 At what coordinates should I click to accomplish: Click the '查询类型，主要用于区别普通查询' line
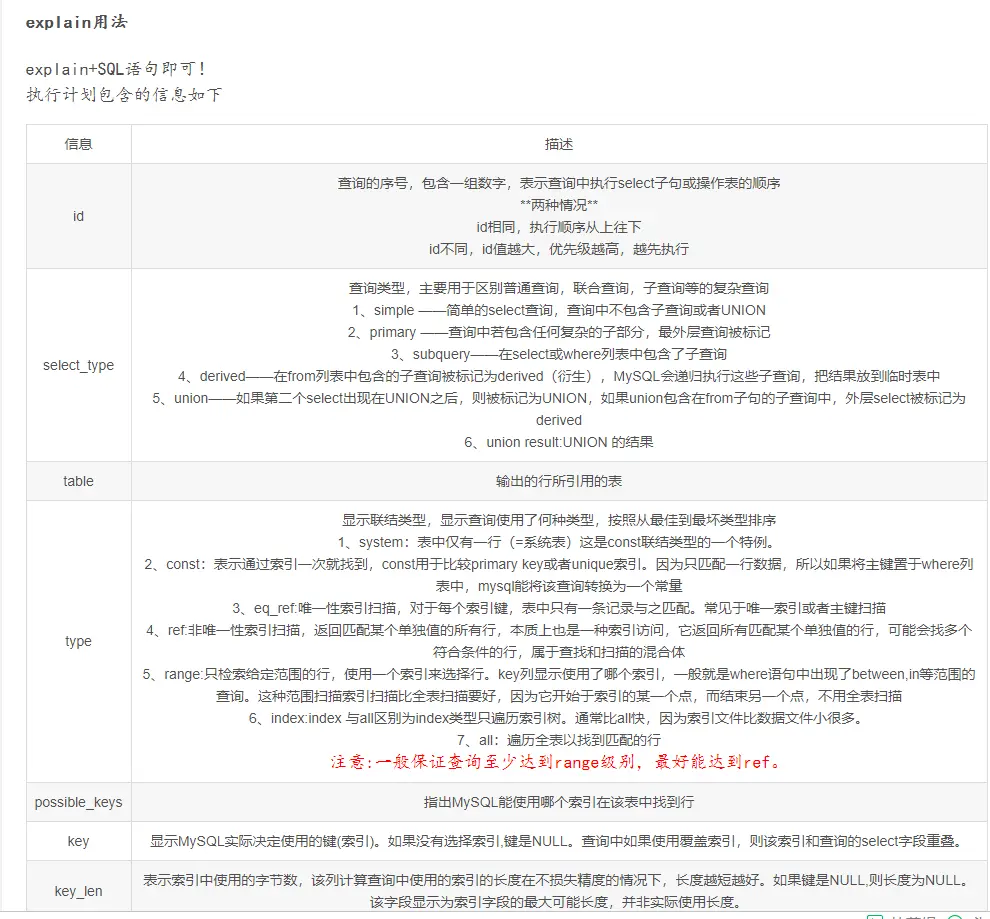(559, 288)
